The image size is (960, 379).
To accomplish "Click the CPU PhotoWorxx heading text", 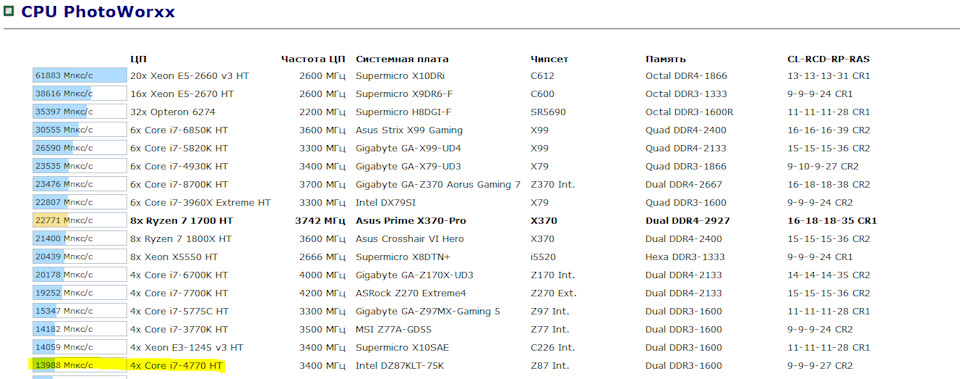I will (98, 11).
